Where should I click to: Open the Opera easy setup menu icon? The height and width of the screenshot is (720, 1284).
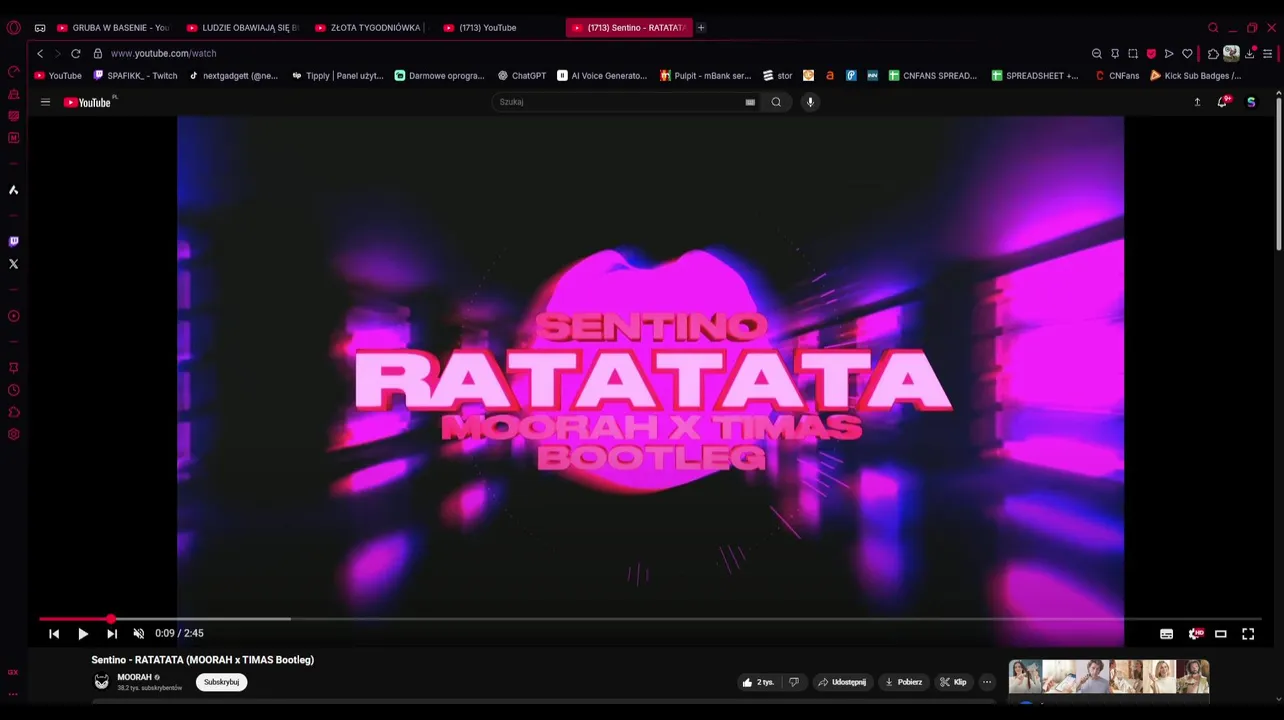[1267, 53]
